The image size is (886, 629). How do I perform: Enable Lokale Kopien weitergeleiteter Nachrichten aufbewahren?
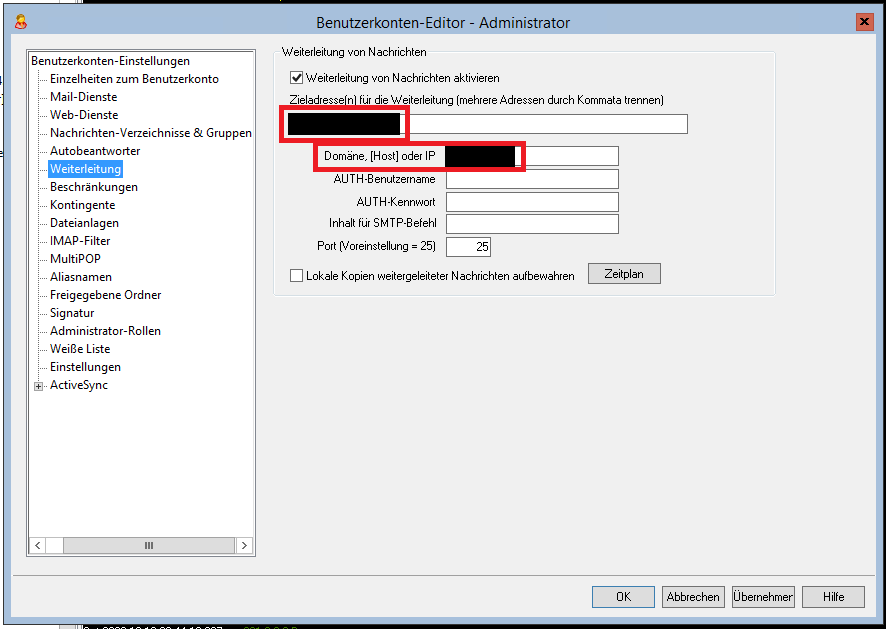[296, 276]
